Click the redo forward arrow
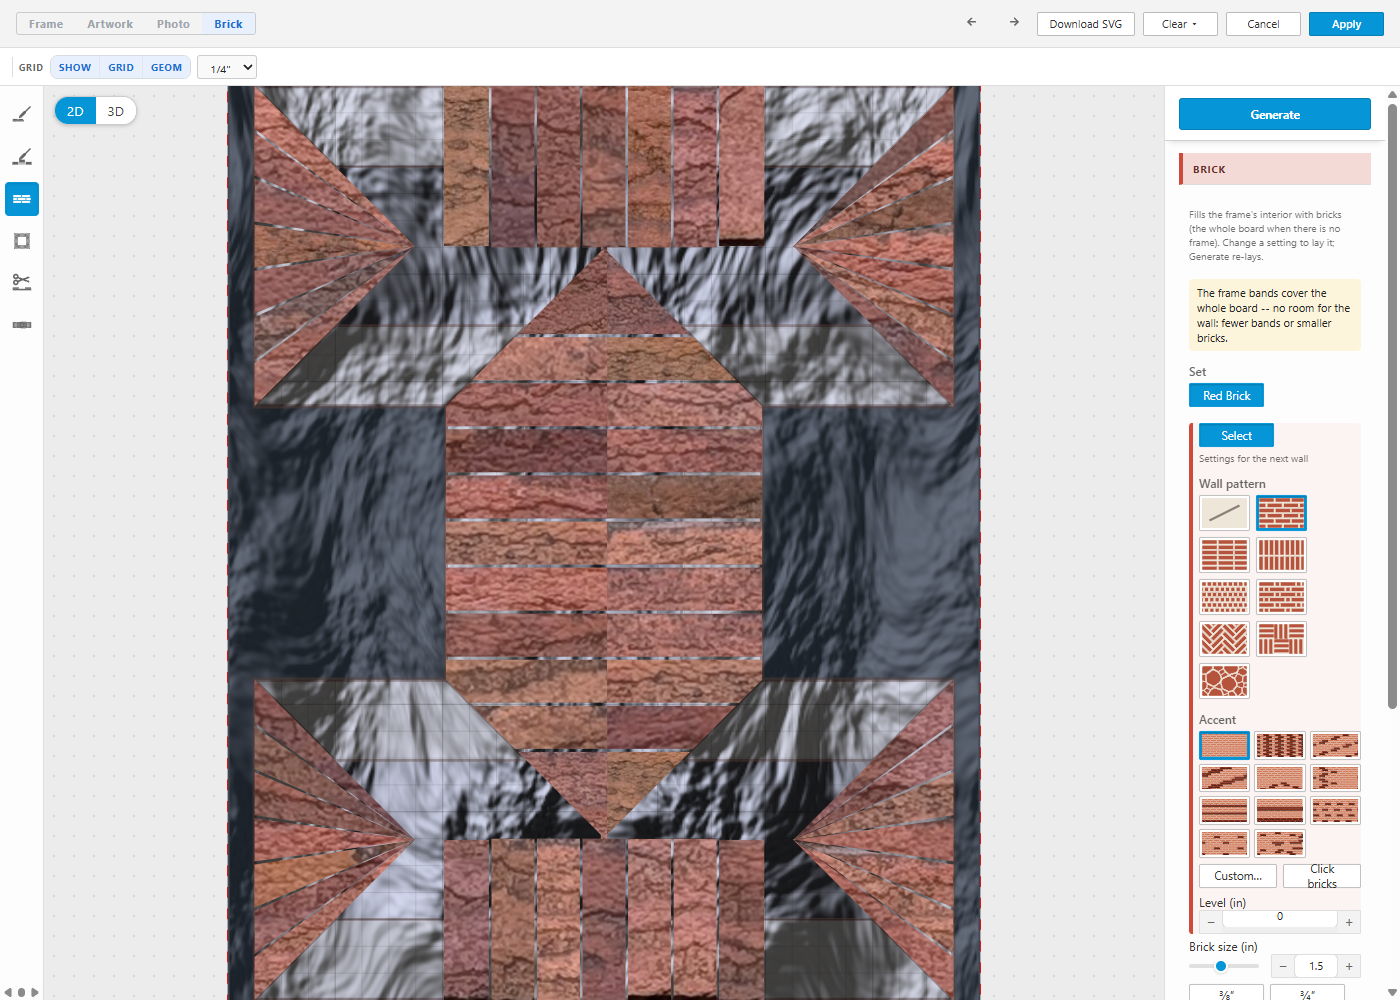This screenshot has width=1400, height=1000. click(1014, 22)
